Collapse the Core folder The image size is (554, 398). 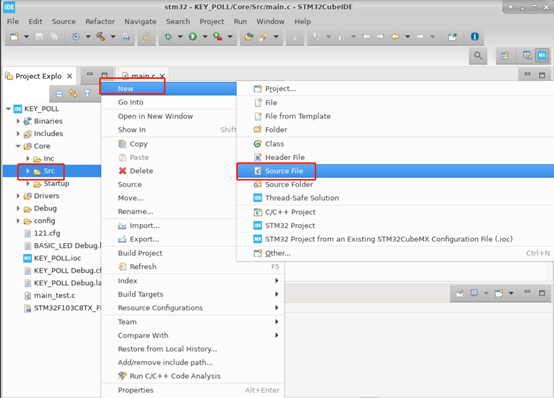tap(18, 146)
